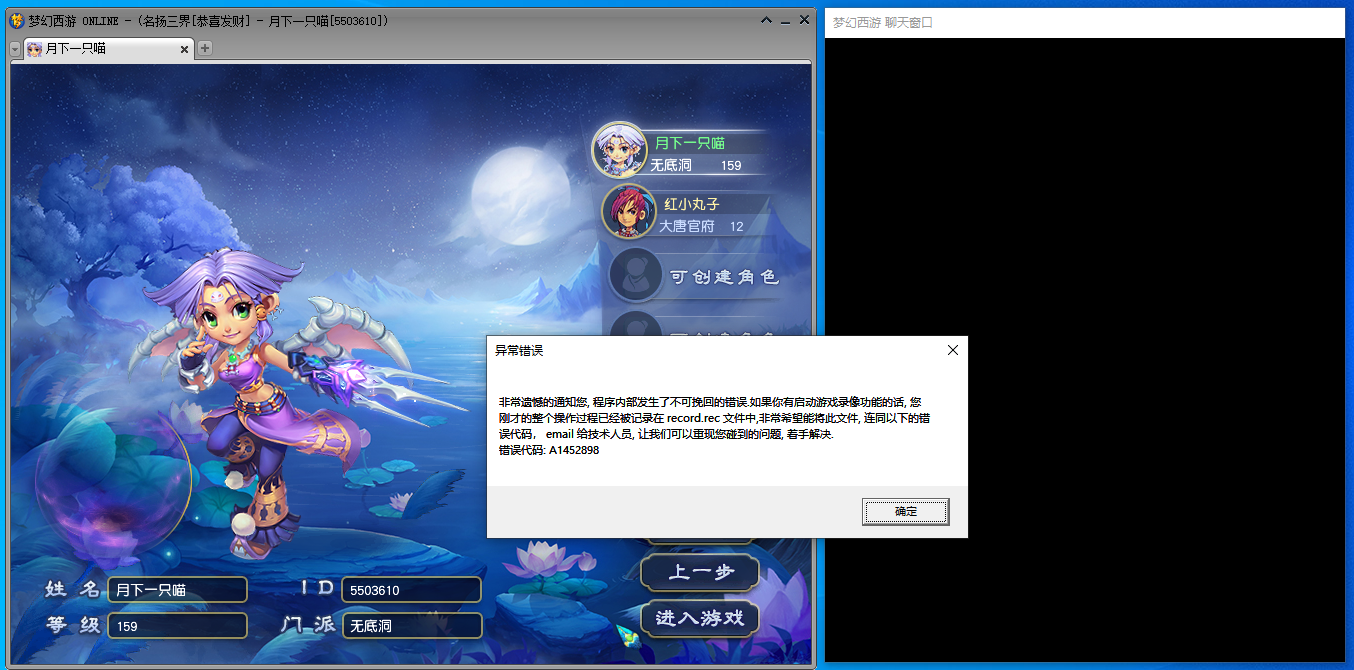The width and height of the screenshot is (1354, 670).
Task: Click the 门派 field 无底洞
Action: pyautogui.click(x=411, y=626)
